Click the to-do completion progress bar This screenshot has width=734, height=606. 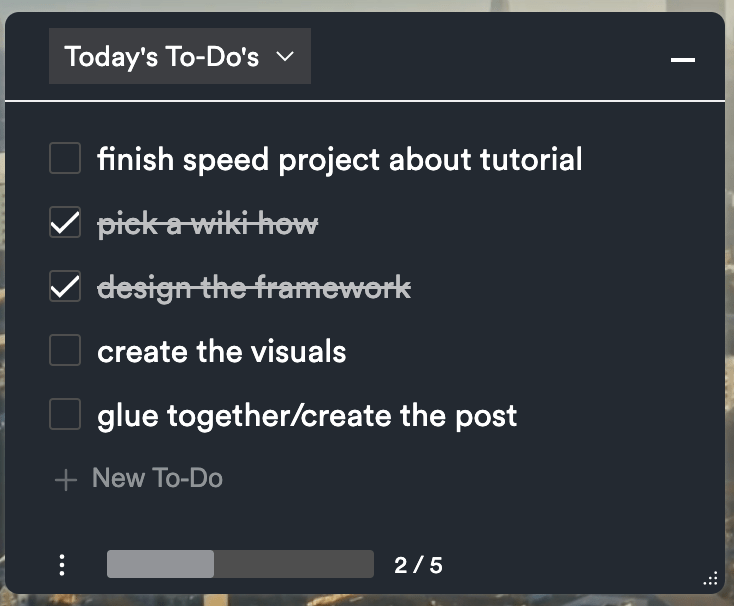pos(240,564)
